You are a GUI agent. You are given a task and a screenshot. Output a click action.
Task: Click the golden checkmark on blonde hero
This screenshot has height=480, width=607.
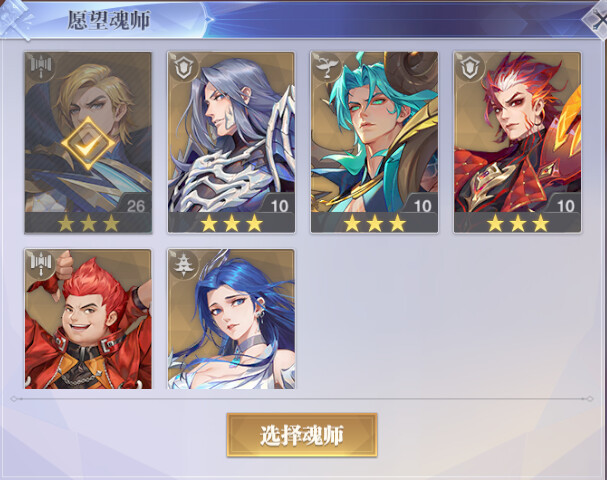[x=88, y=143]
